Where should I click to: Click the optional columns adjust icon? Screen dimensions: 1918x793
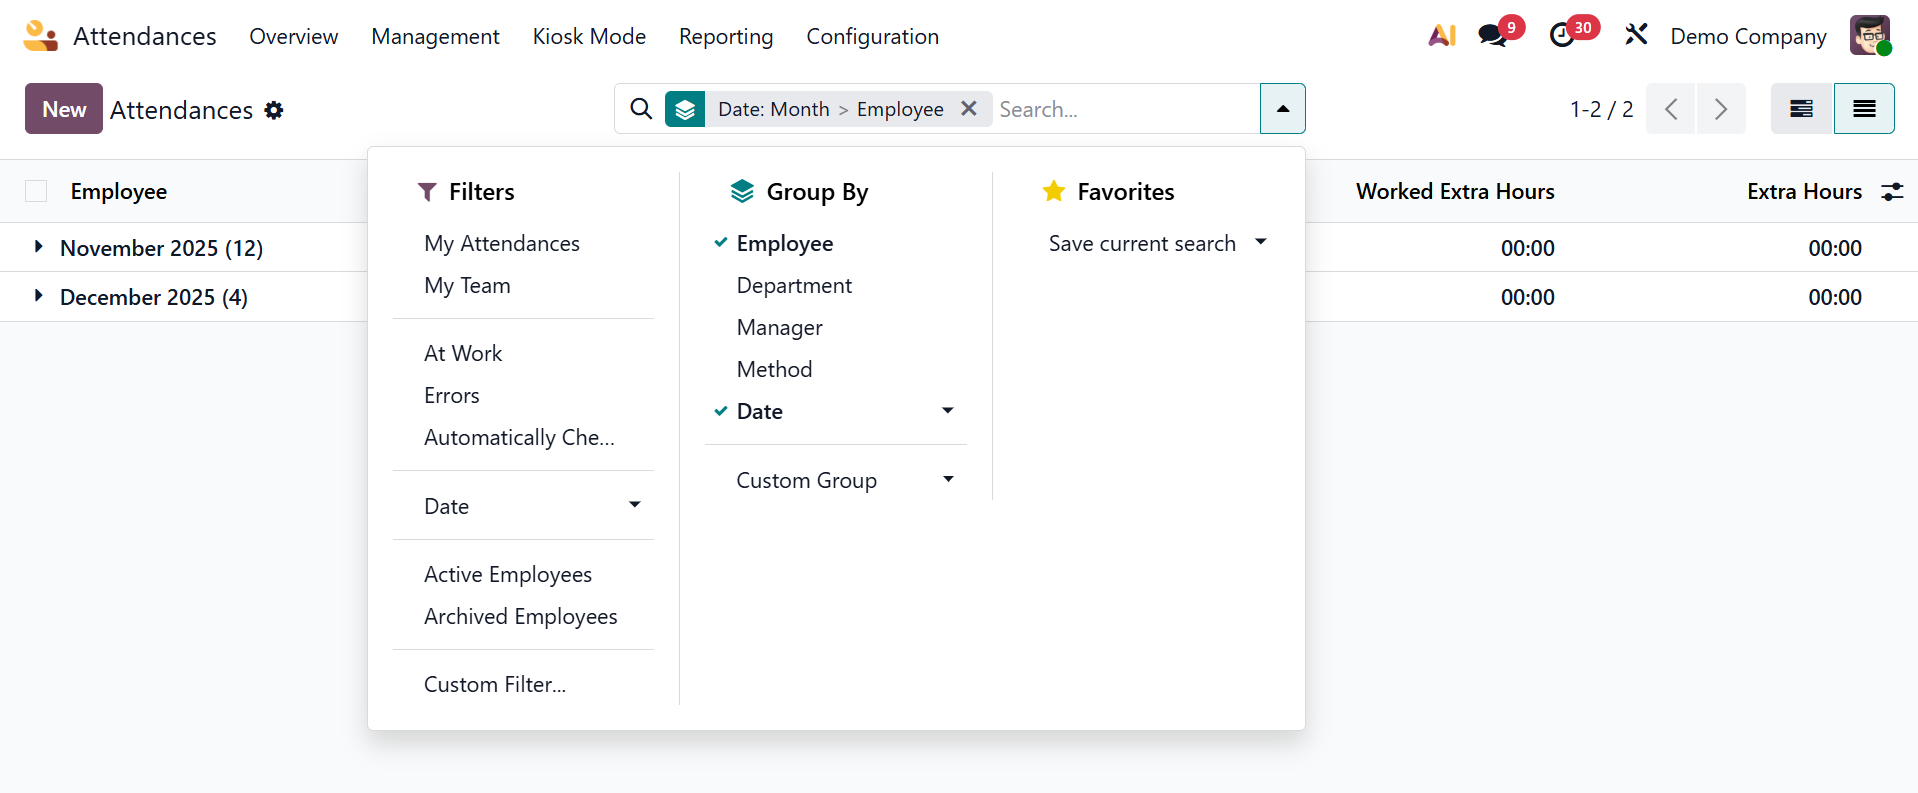coord(1892,192)
